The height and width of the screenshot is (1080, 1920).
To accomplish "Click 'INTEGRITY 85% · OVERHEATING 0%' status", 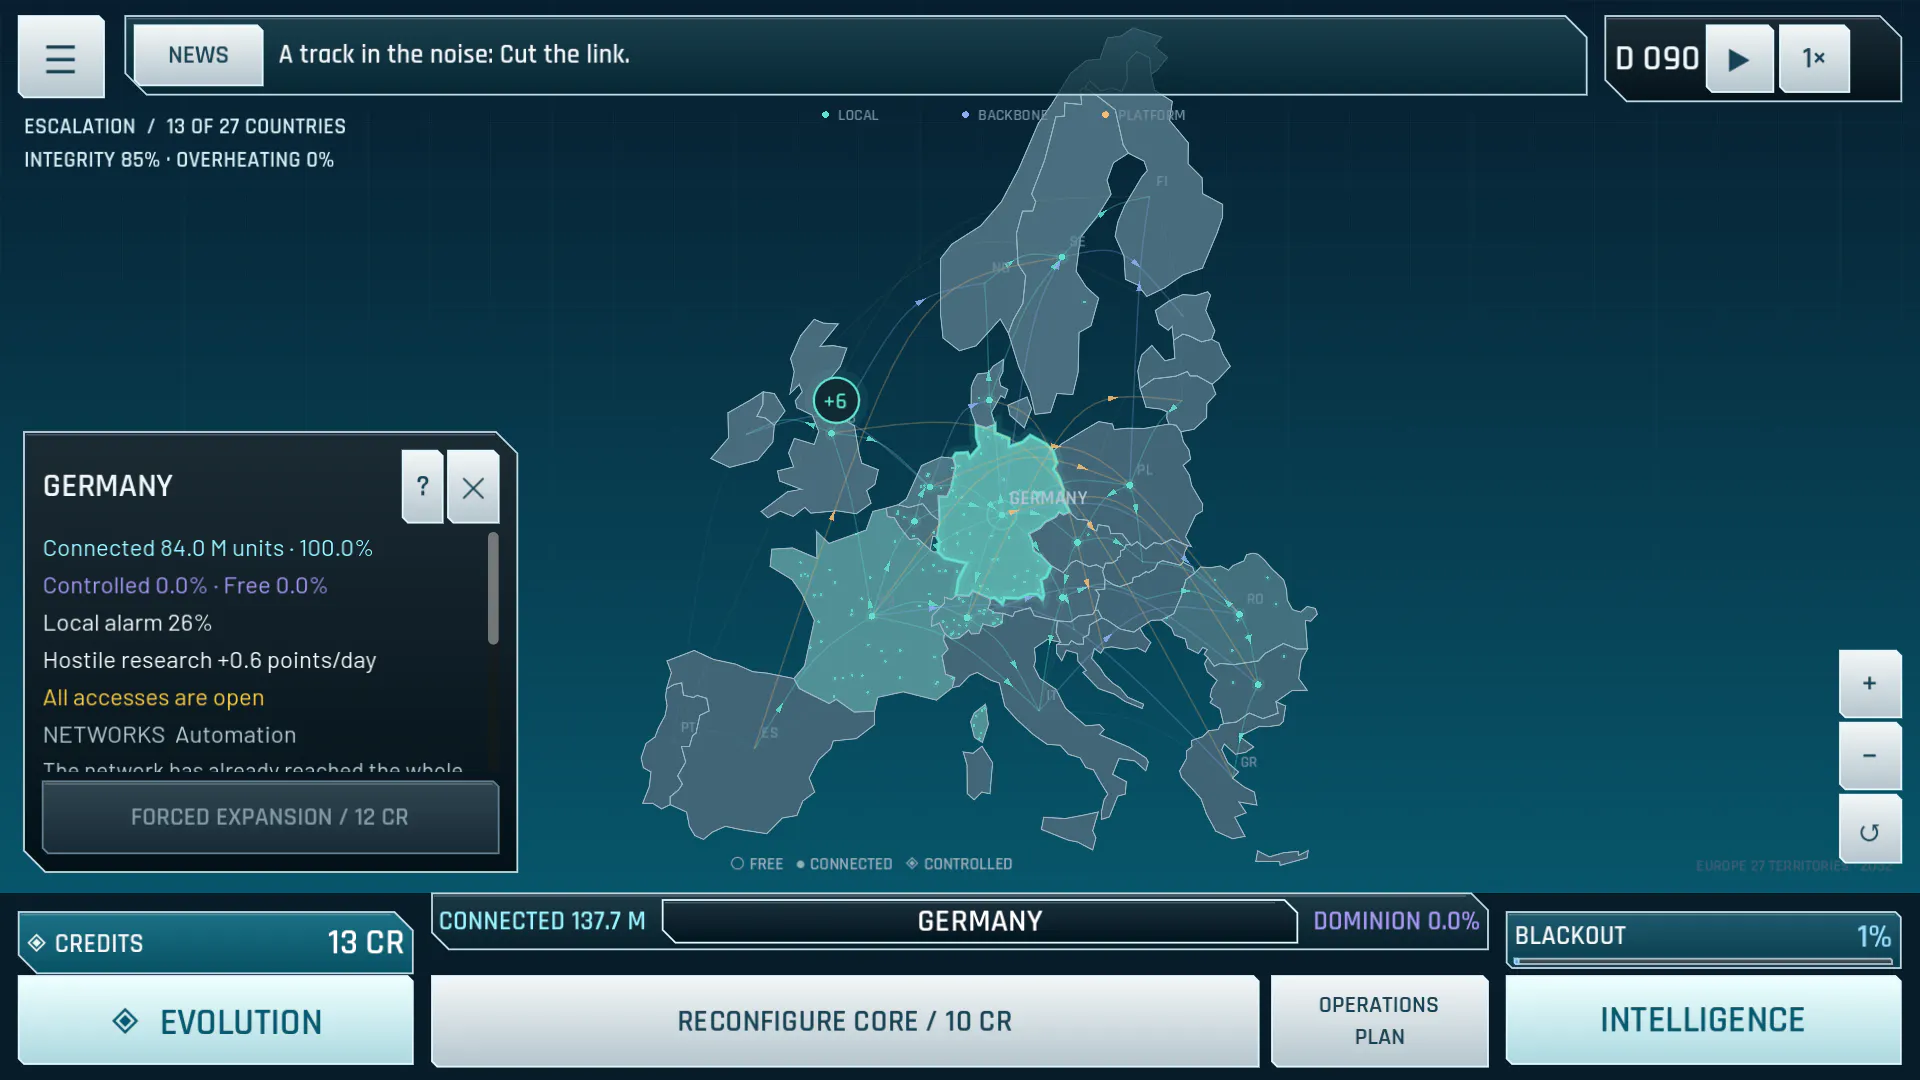I will coord(179,160).
